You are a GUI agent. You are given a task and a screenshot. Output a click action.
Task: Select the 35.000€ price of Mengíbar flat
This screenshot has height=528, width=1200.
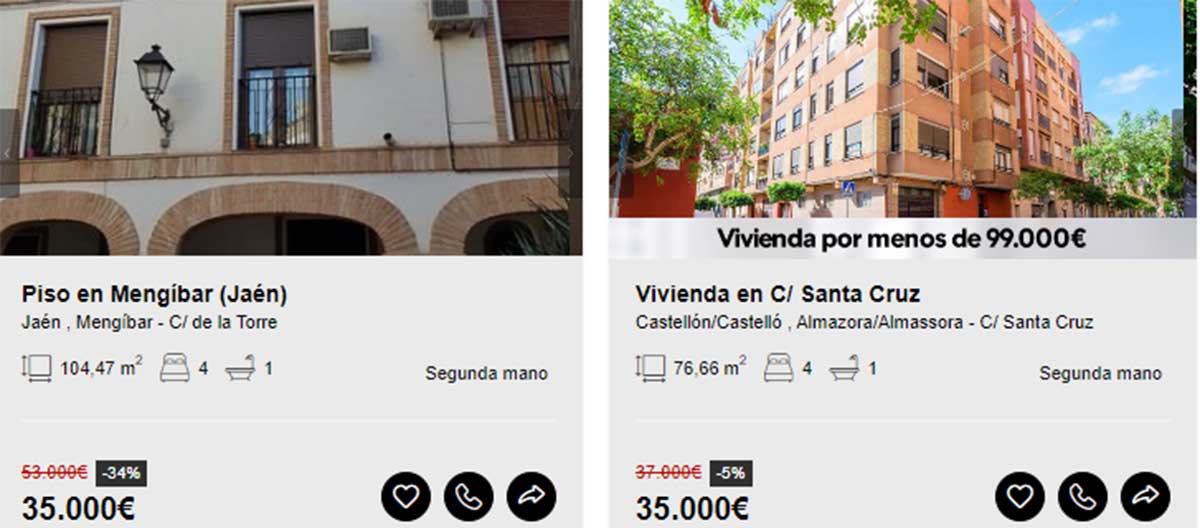coord(78,508)
